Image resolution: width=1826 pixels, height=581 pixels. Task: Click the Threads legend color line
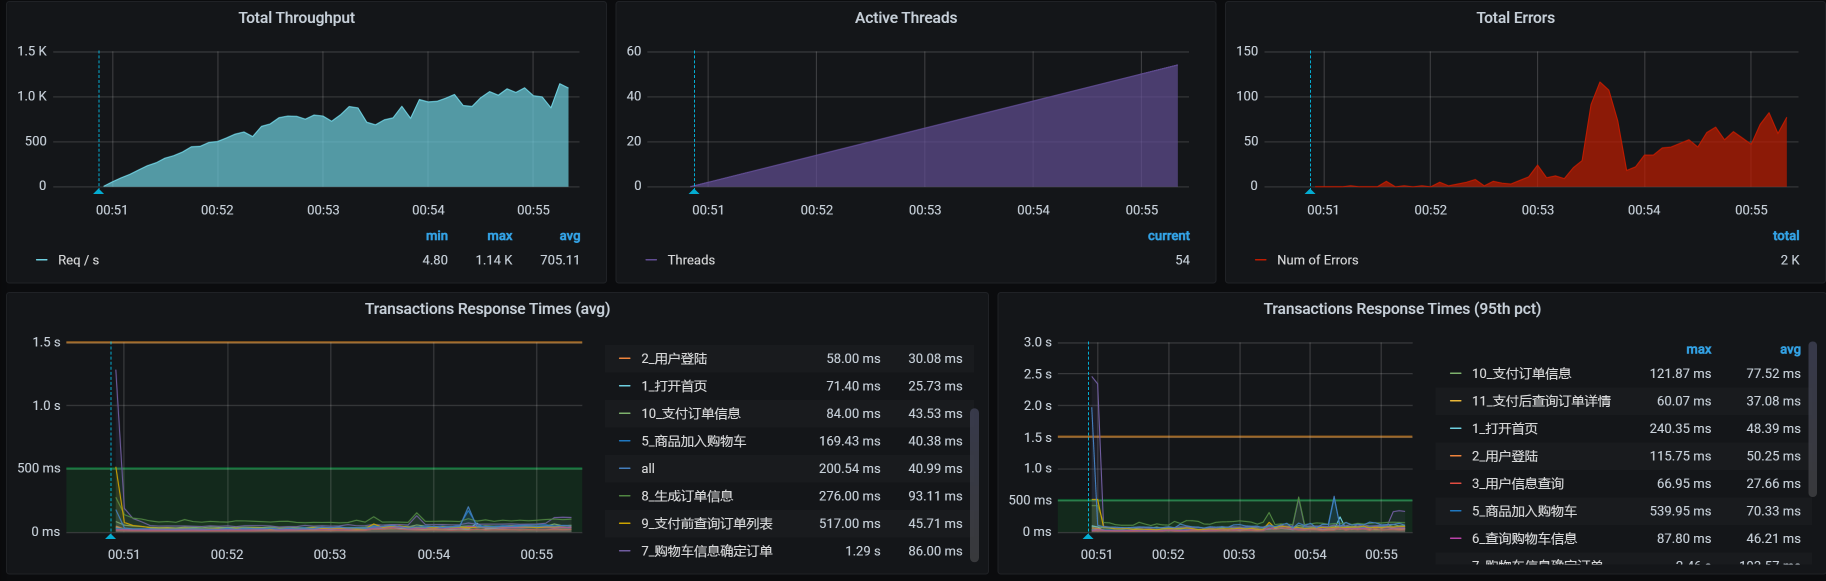(651, 260)
